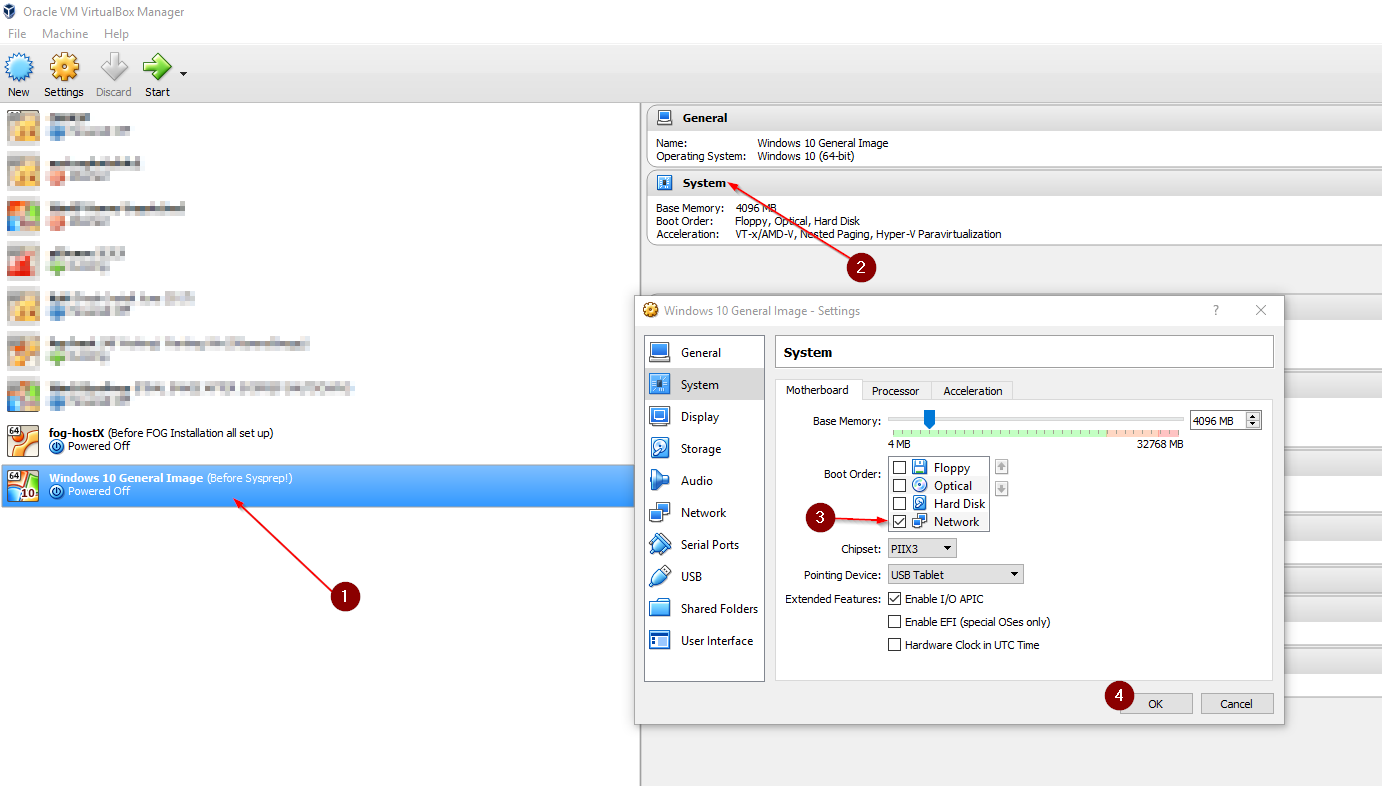Click the Base Memory slider handle
This screenshot has width=1382, height=786.
coord(929,419)
